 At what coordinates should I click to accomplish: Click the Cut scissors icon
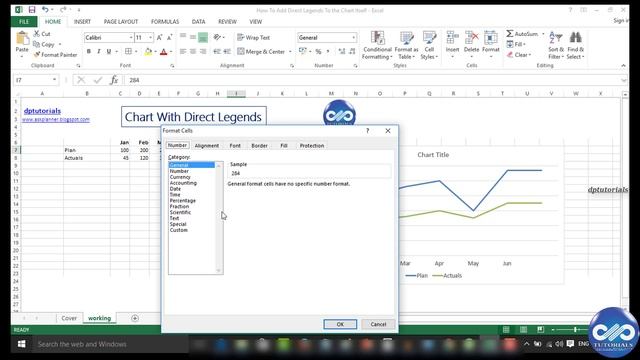37,34
